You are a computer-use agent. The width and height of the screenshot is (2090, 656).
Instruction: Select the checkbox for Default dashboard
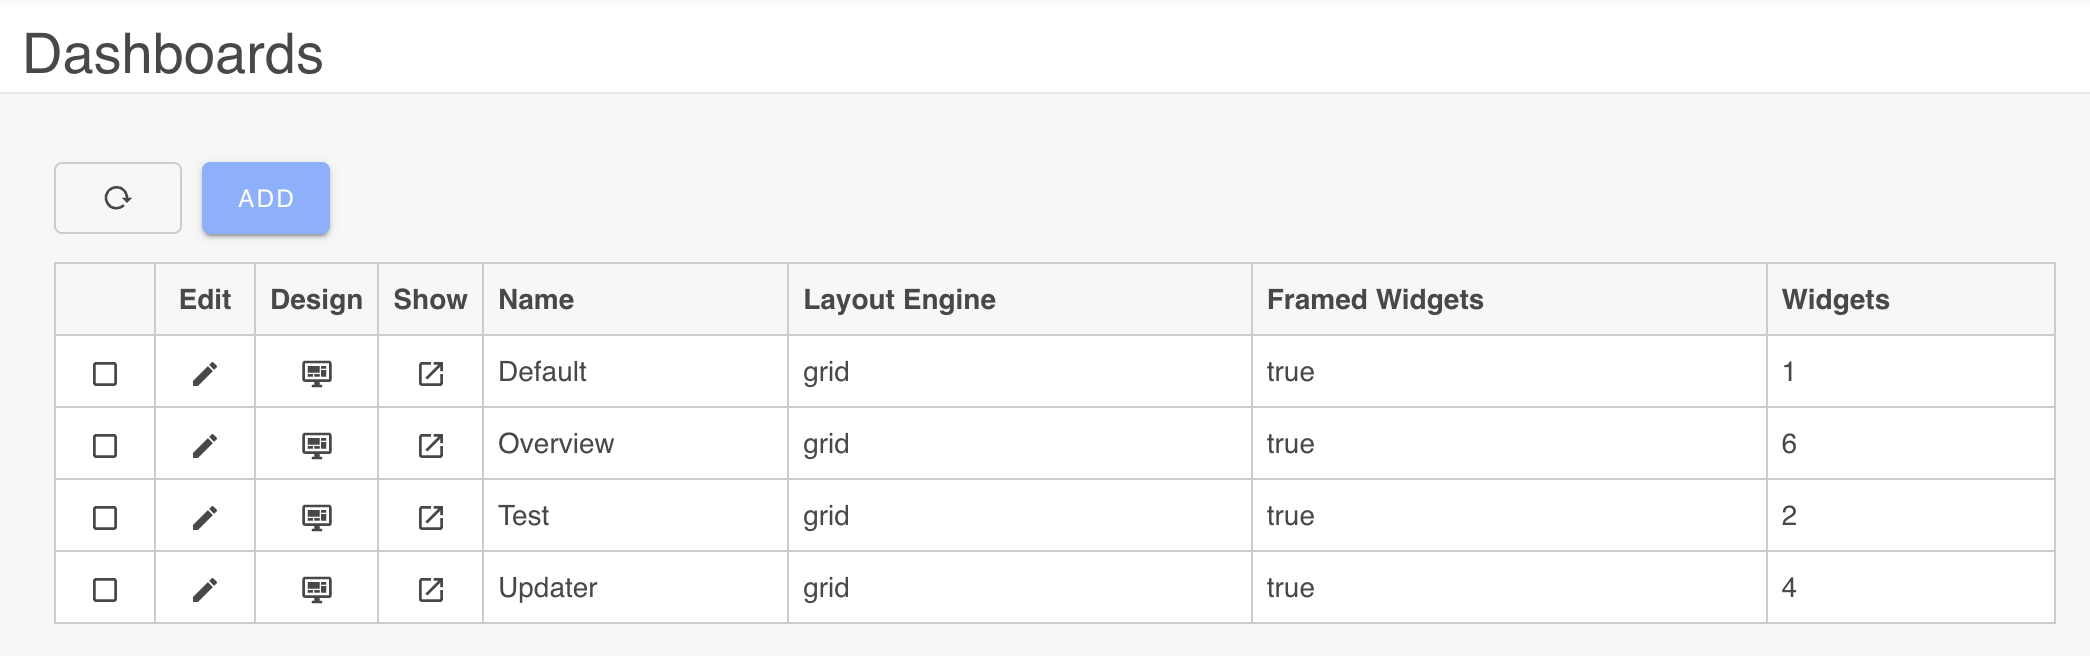coord(105,371)
